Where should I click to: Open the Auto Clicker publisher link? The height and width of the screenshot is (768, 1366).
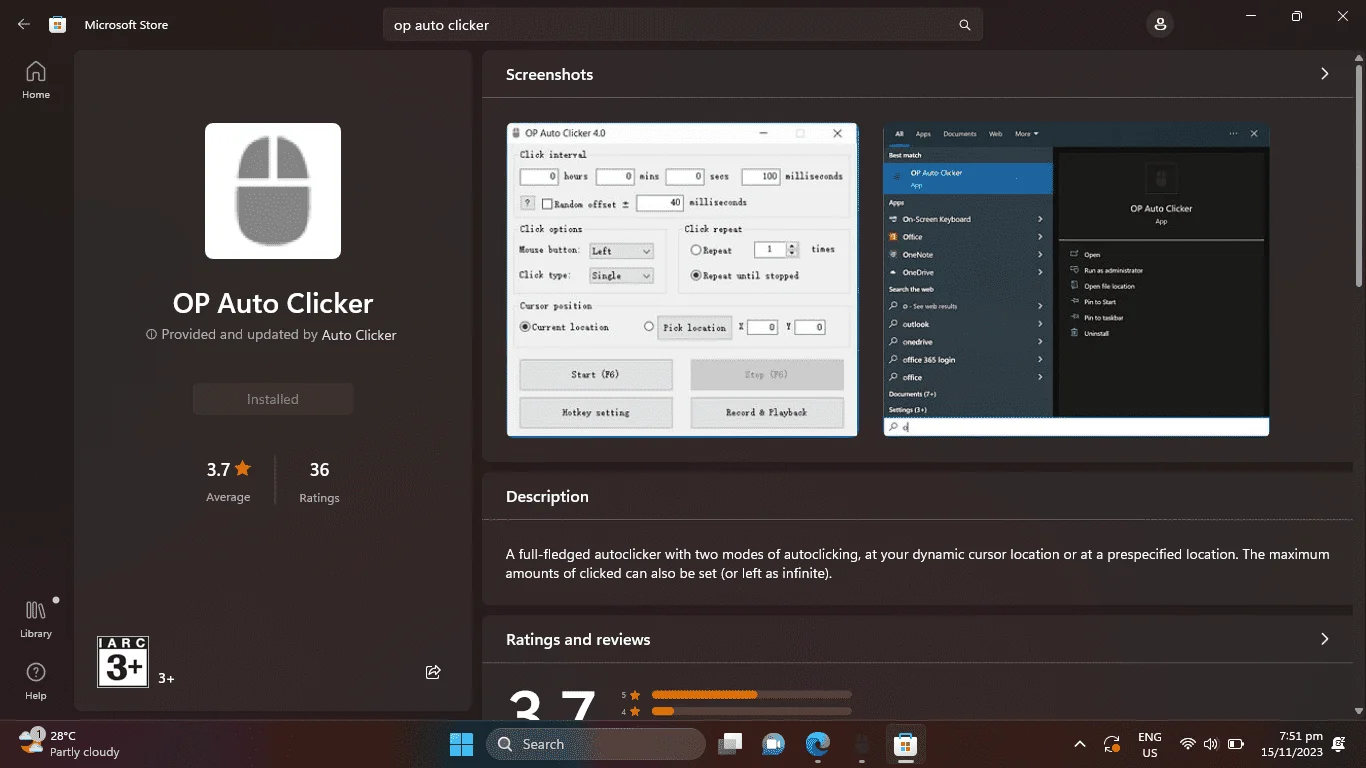pyautogui.click(x=359, y=335)
